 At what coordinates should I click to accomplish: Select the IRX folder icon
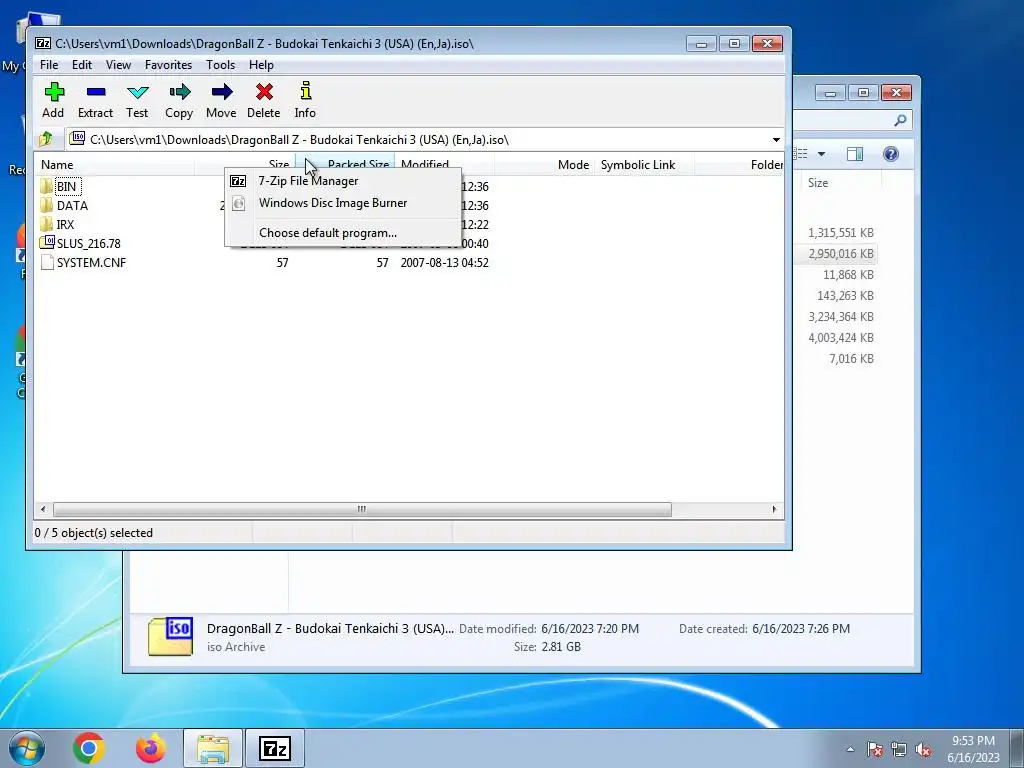tap(46, 224)
